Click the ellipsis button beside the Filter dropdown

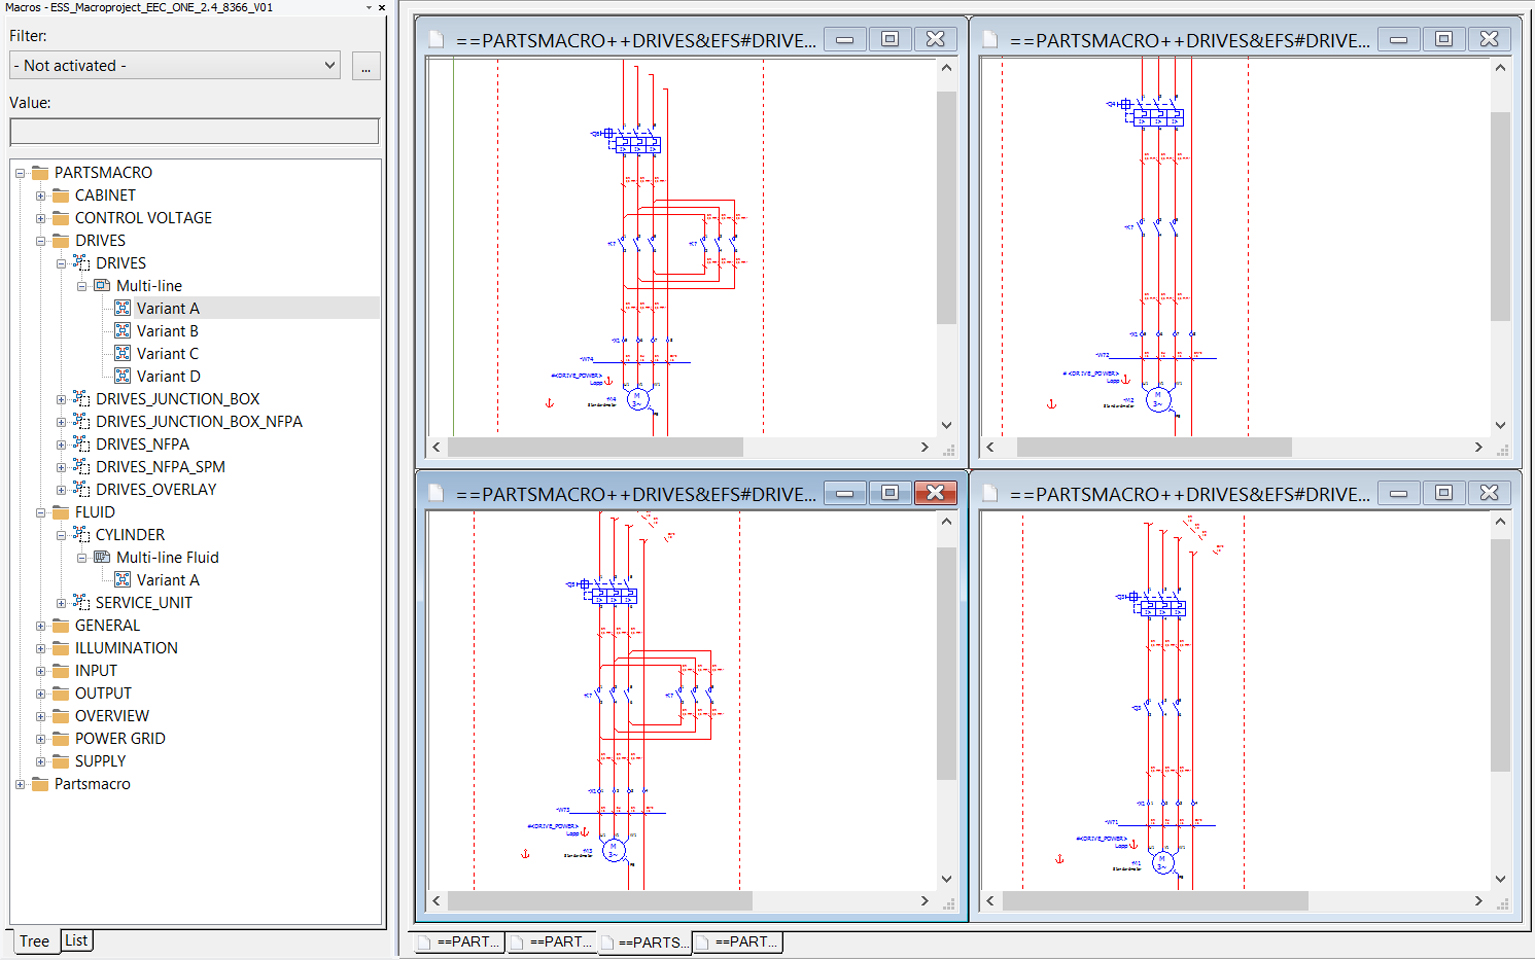point(366,65)
